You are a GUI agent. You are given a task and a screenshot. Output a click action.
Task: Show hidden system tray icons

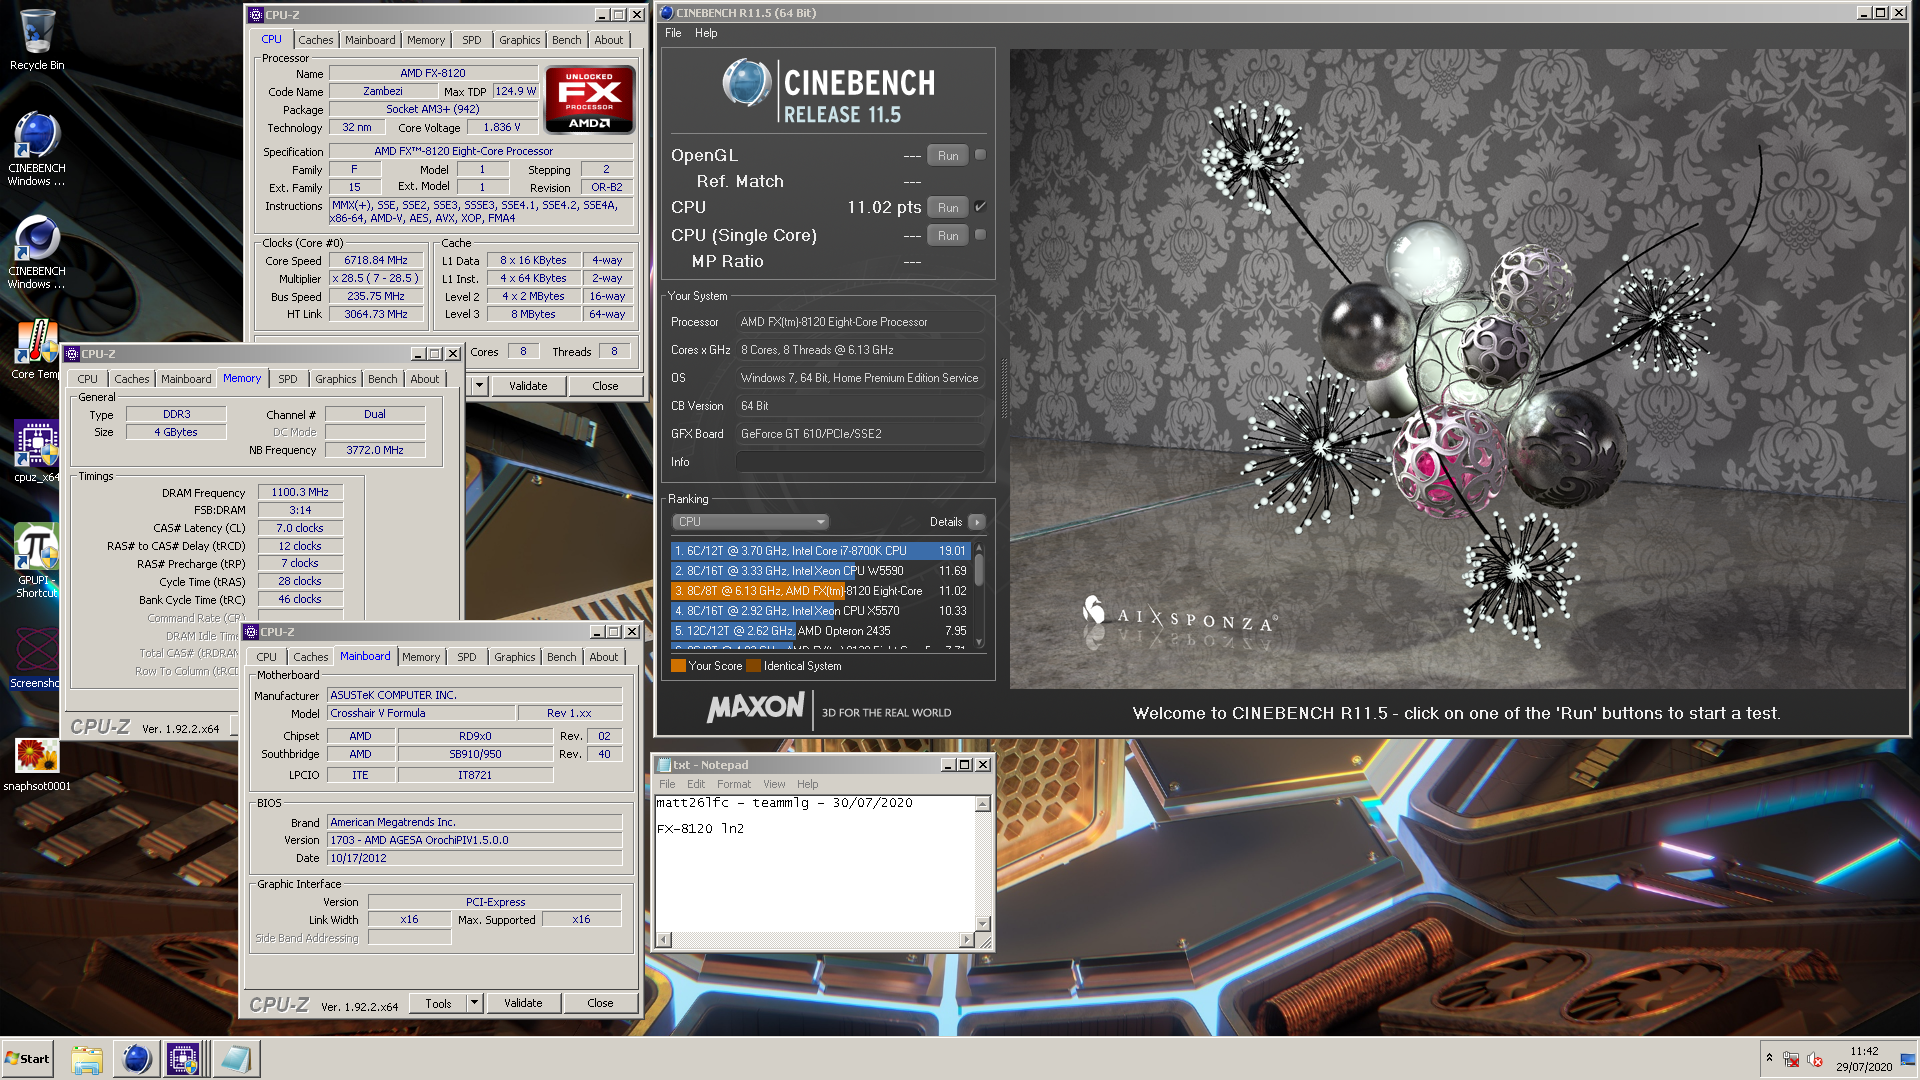[x=1769, y=1058]
